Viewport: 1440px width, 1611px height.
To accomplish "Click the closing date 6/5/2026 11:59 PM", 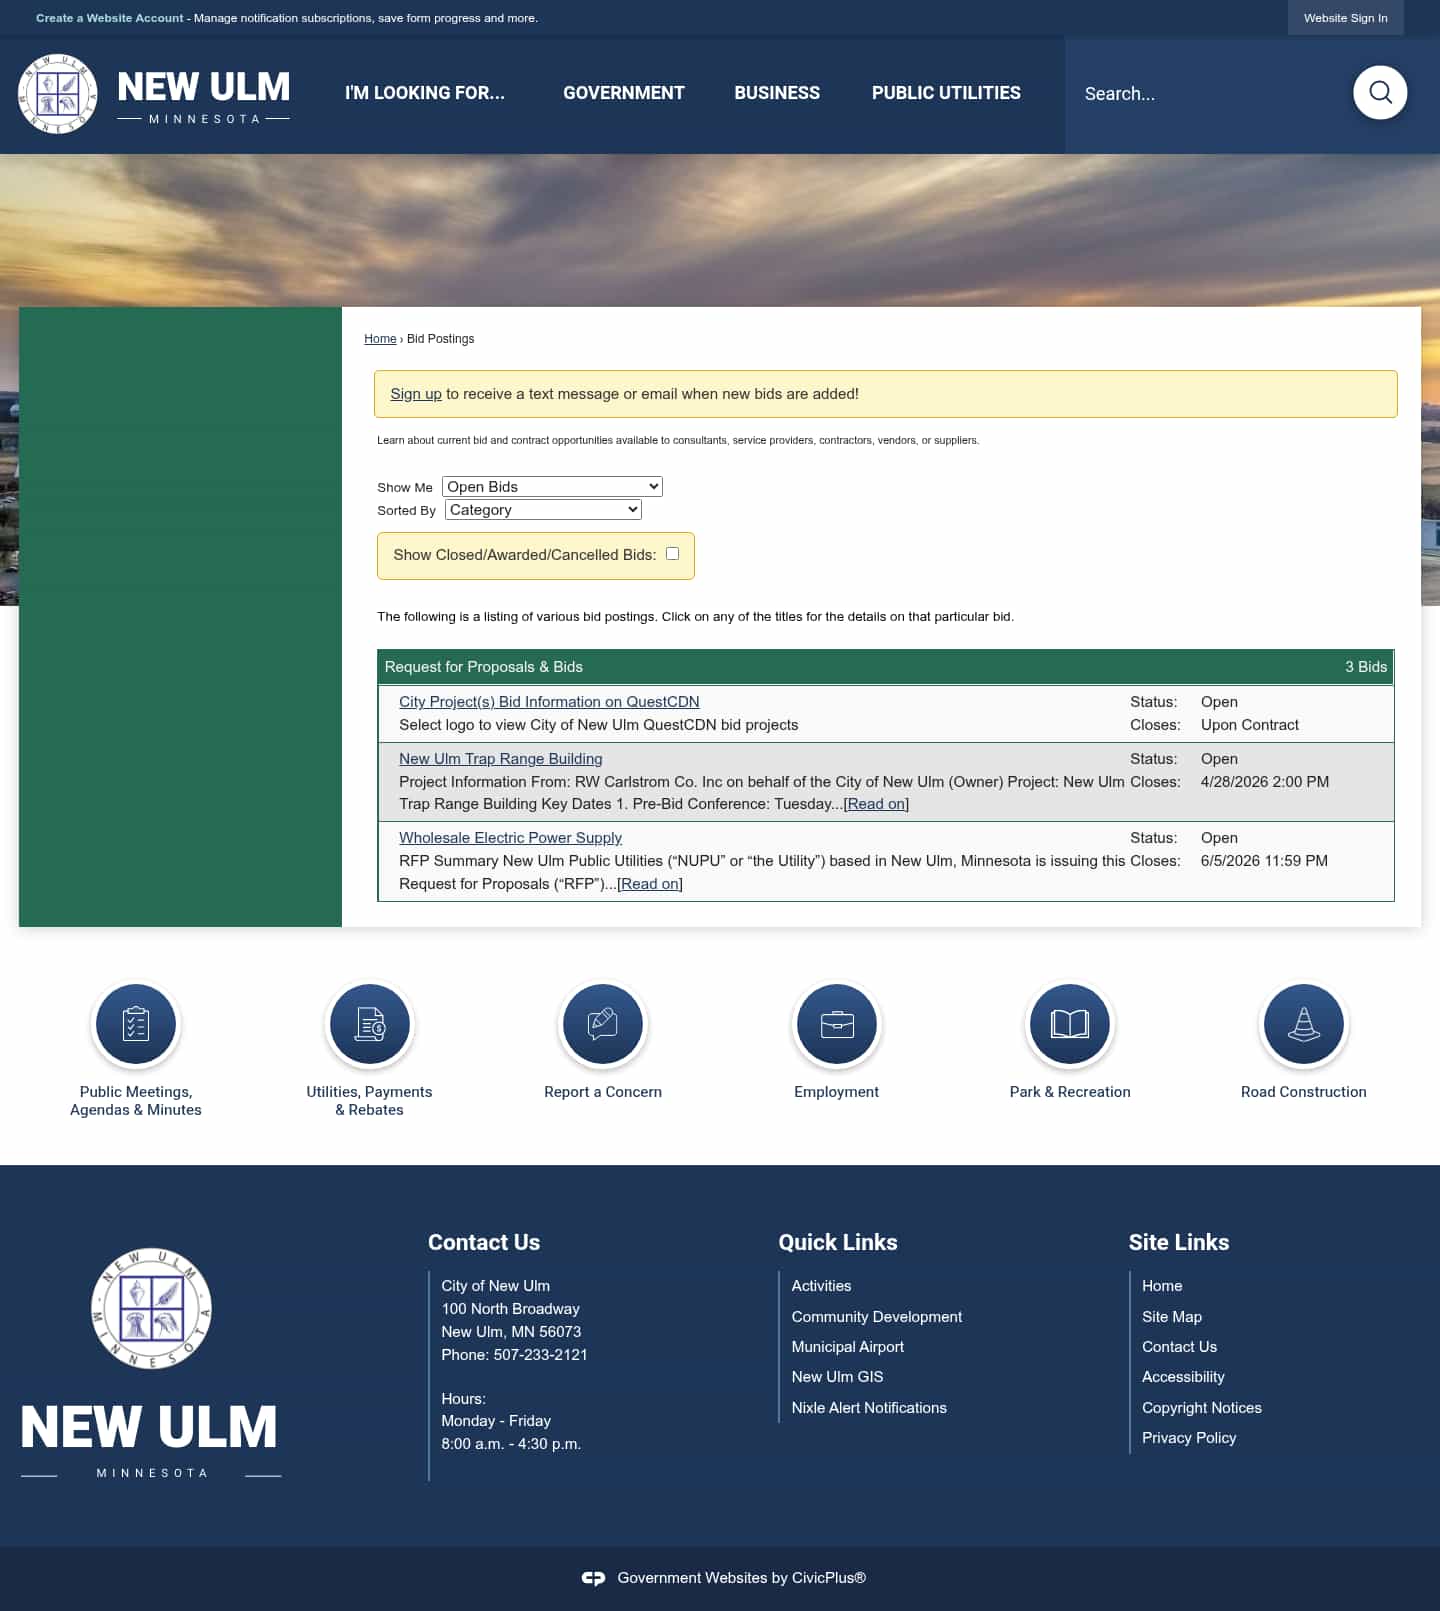I will (1264, 861).
